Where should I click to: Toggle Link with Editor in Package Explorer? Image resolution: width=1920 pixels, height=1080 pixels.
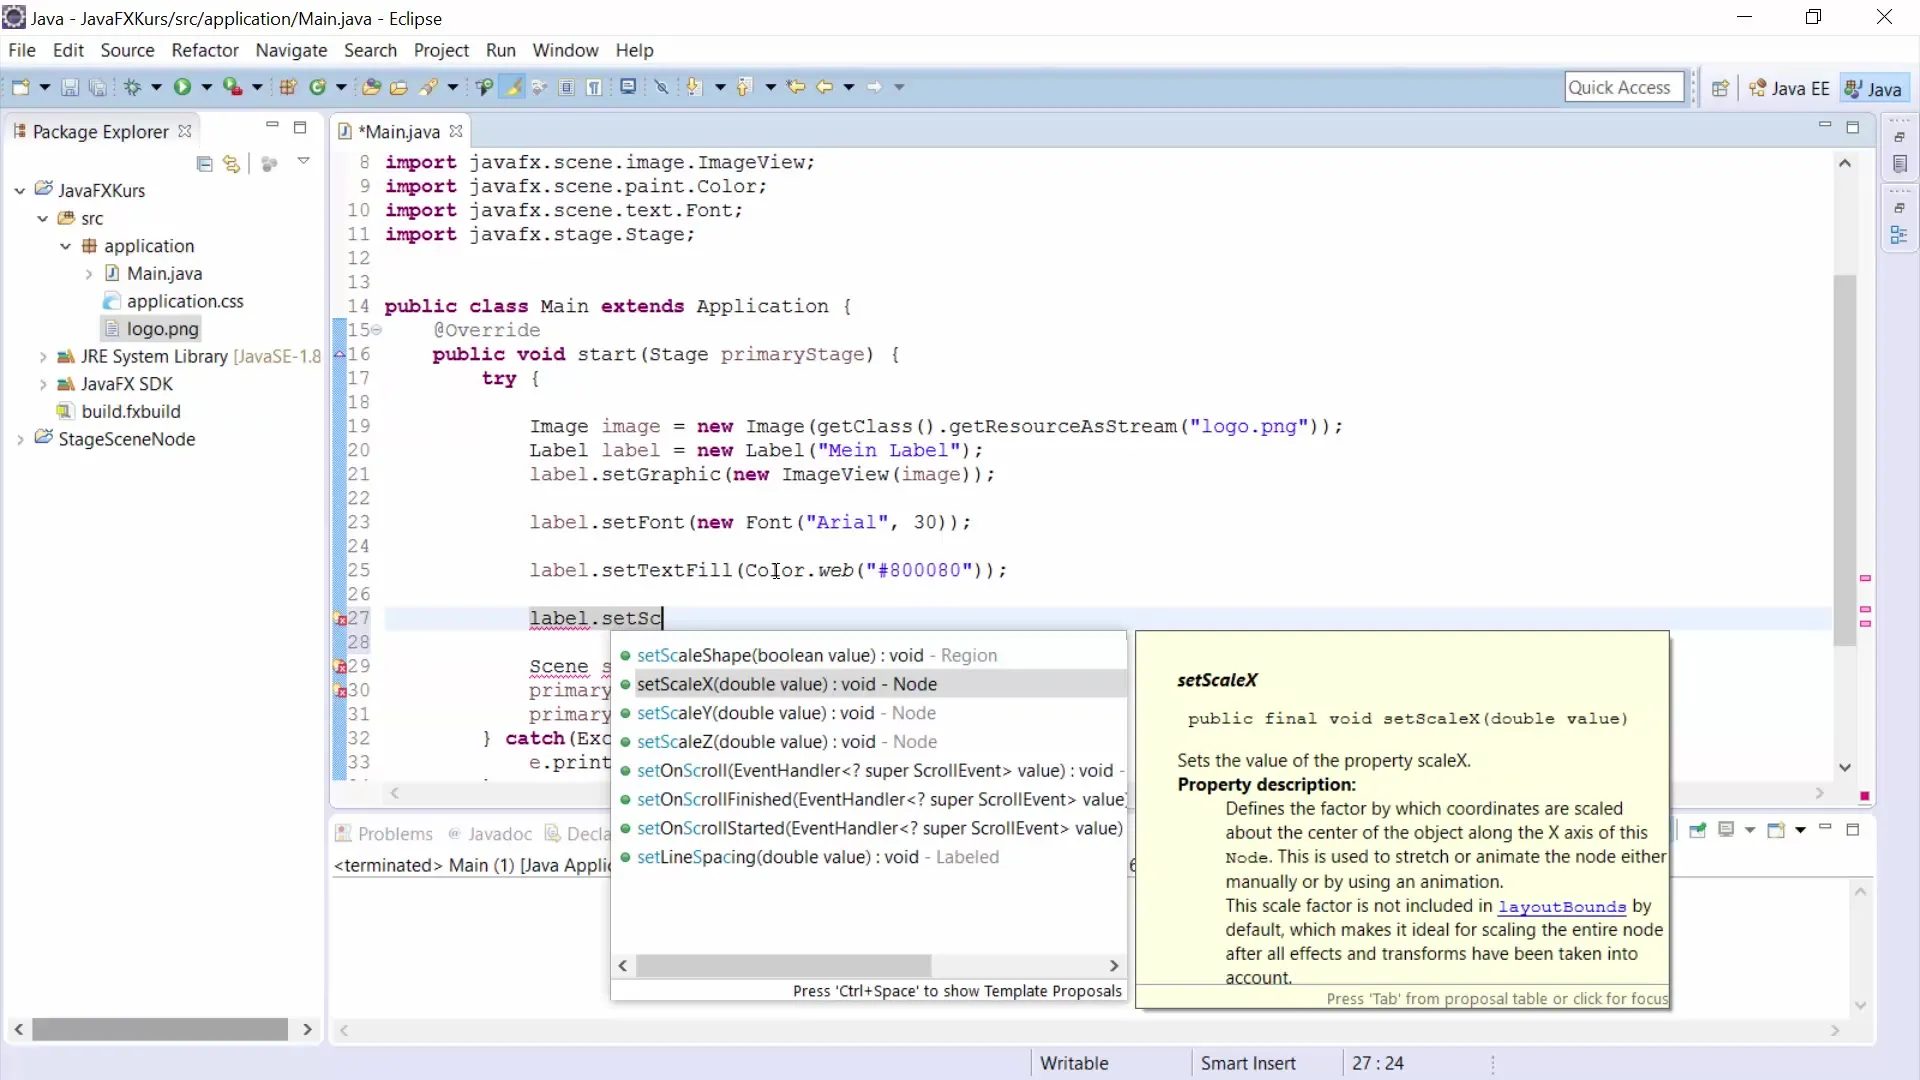click(231, 163)
